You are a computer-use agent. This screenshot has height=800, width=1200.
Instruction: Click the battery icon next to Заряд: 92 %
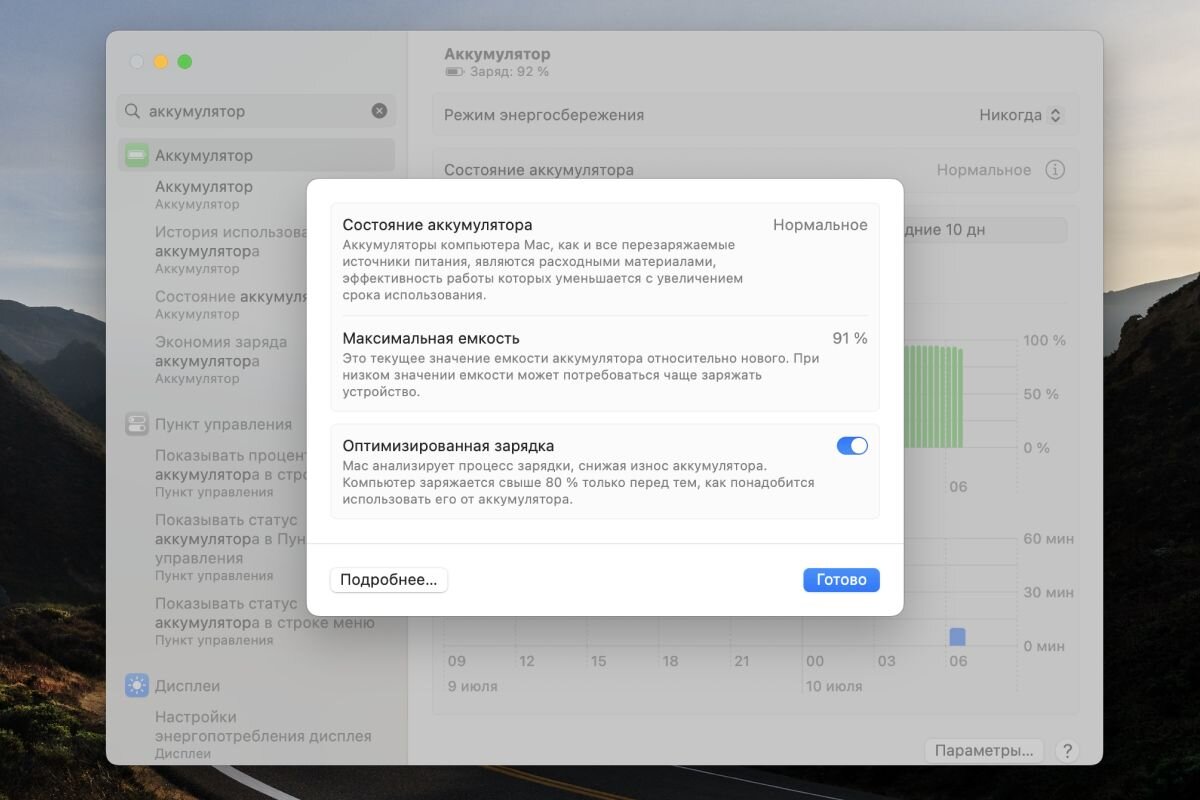(454, 72)
